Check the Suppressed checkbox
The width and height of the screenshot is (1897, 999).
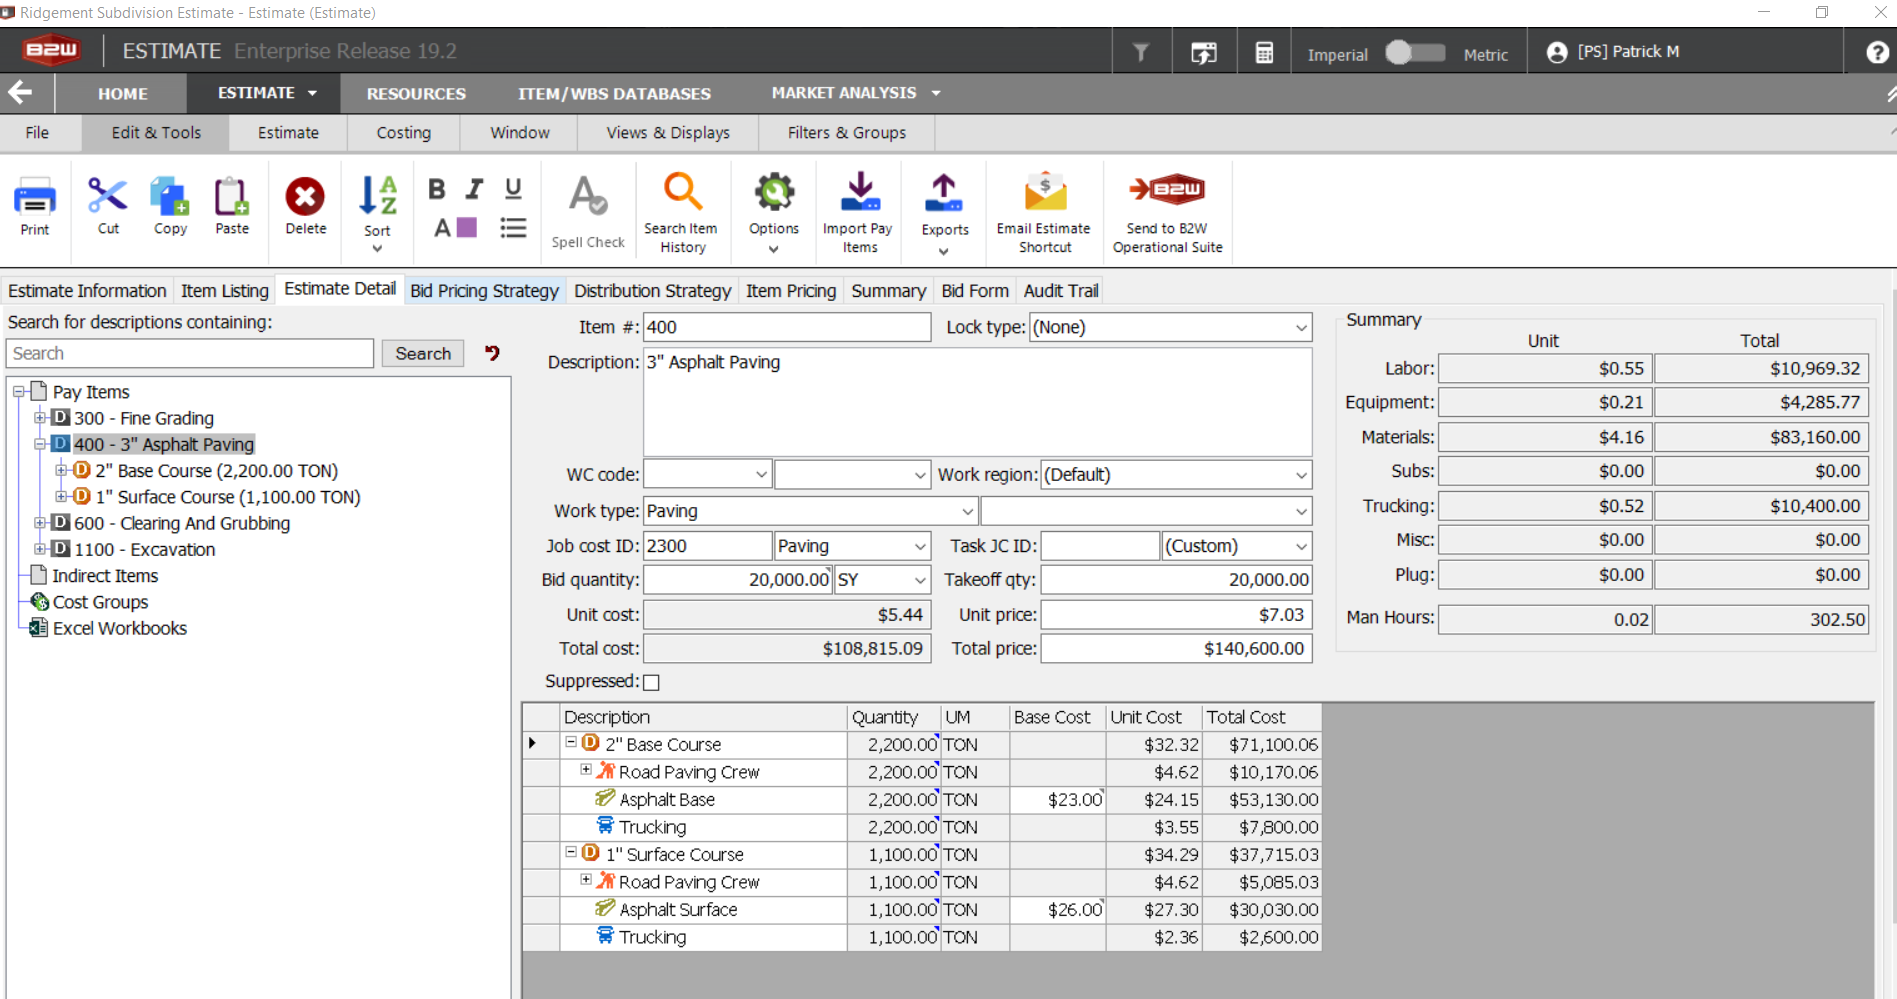point(651,682)
